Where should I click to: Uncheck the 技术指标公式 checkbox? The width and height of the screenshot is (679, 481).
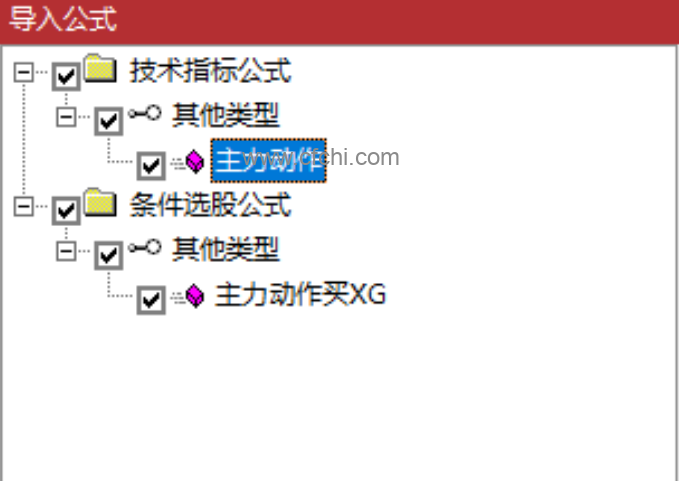pos(66,77)
